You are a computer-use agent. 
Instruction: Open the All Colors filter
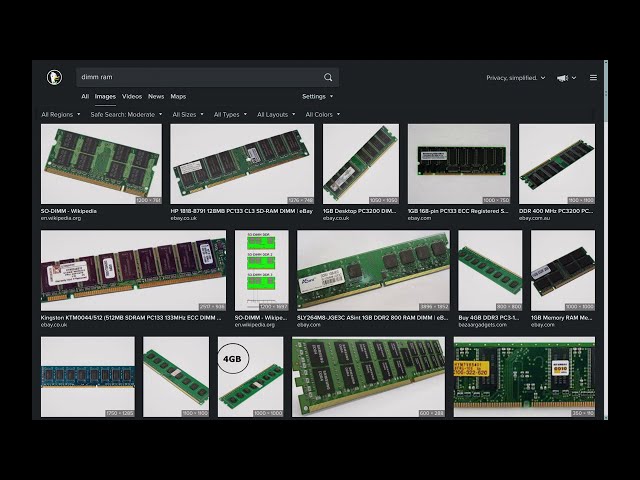pos(322,114)
